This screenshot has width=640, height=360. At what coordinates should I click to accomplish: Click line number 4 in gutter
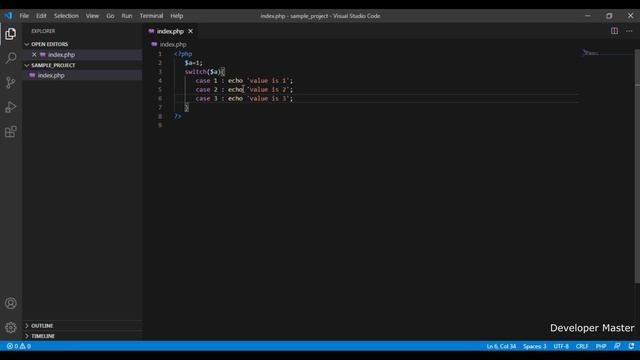160,80
